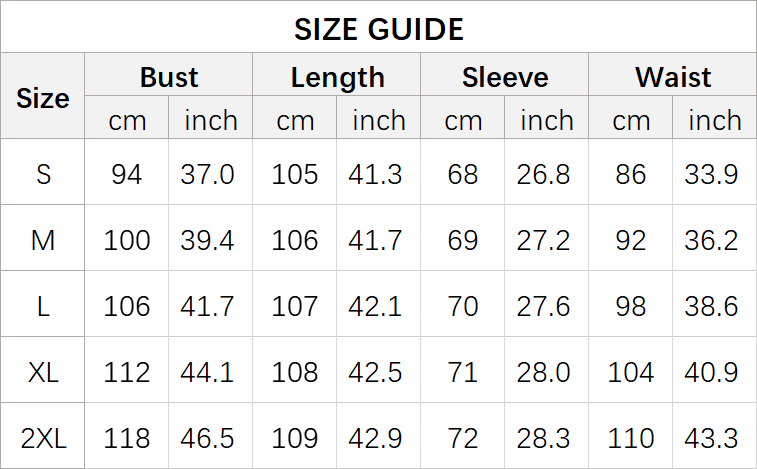Select the S size row label

coord(43,174)
